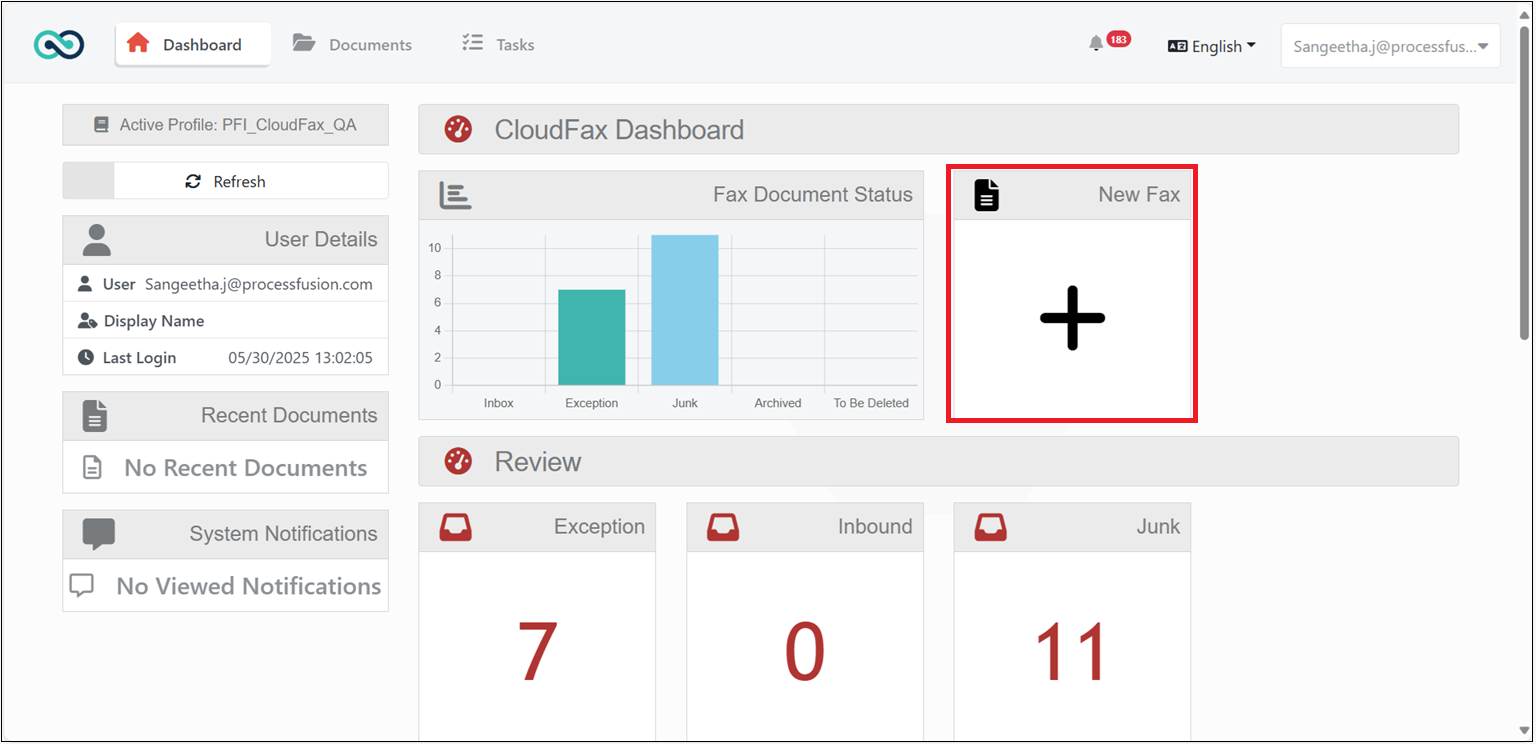The width and height of the screenshot is (1536, 744).
Task: Click the checklist Tasks icon
Action: point(472,43)
